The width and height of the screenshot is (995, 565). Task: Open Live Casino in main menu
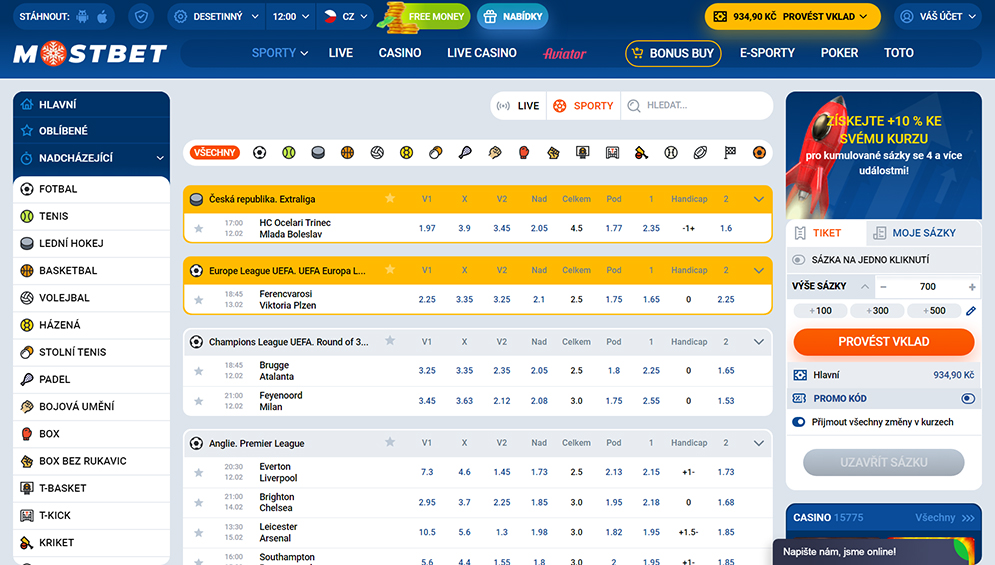[x=481, y=53]
